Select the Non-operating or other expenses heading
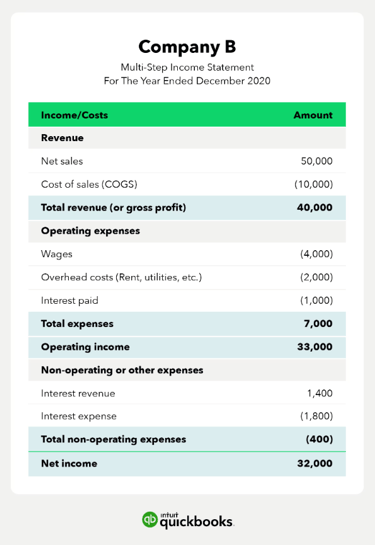Screen dimensions: 375x545 point(122,370)
